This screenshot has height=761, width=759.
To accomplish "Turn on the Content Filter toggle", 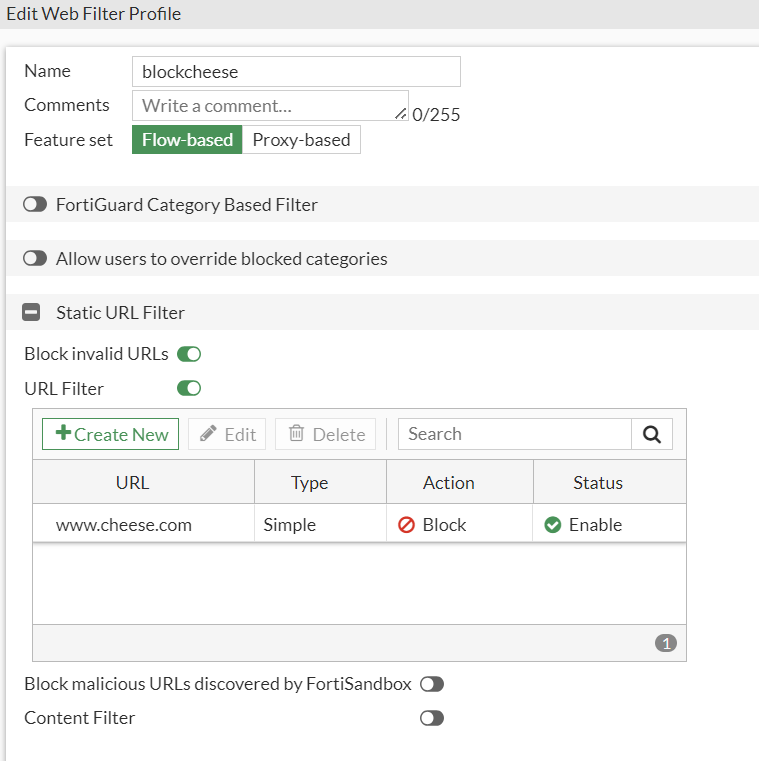I will click(x=432, y=718).
